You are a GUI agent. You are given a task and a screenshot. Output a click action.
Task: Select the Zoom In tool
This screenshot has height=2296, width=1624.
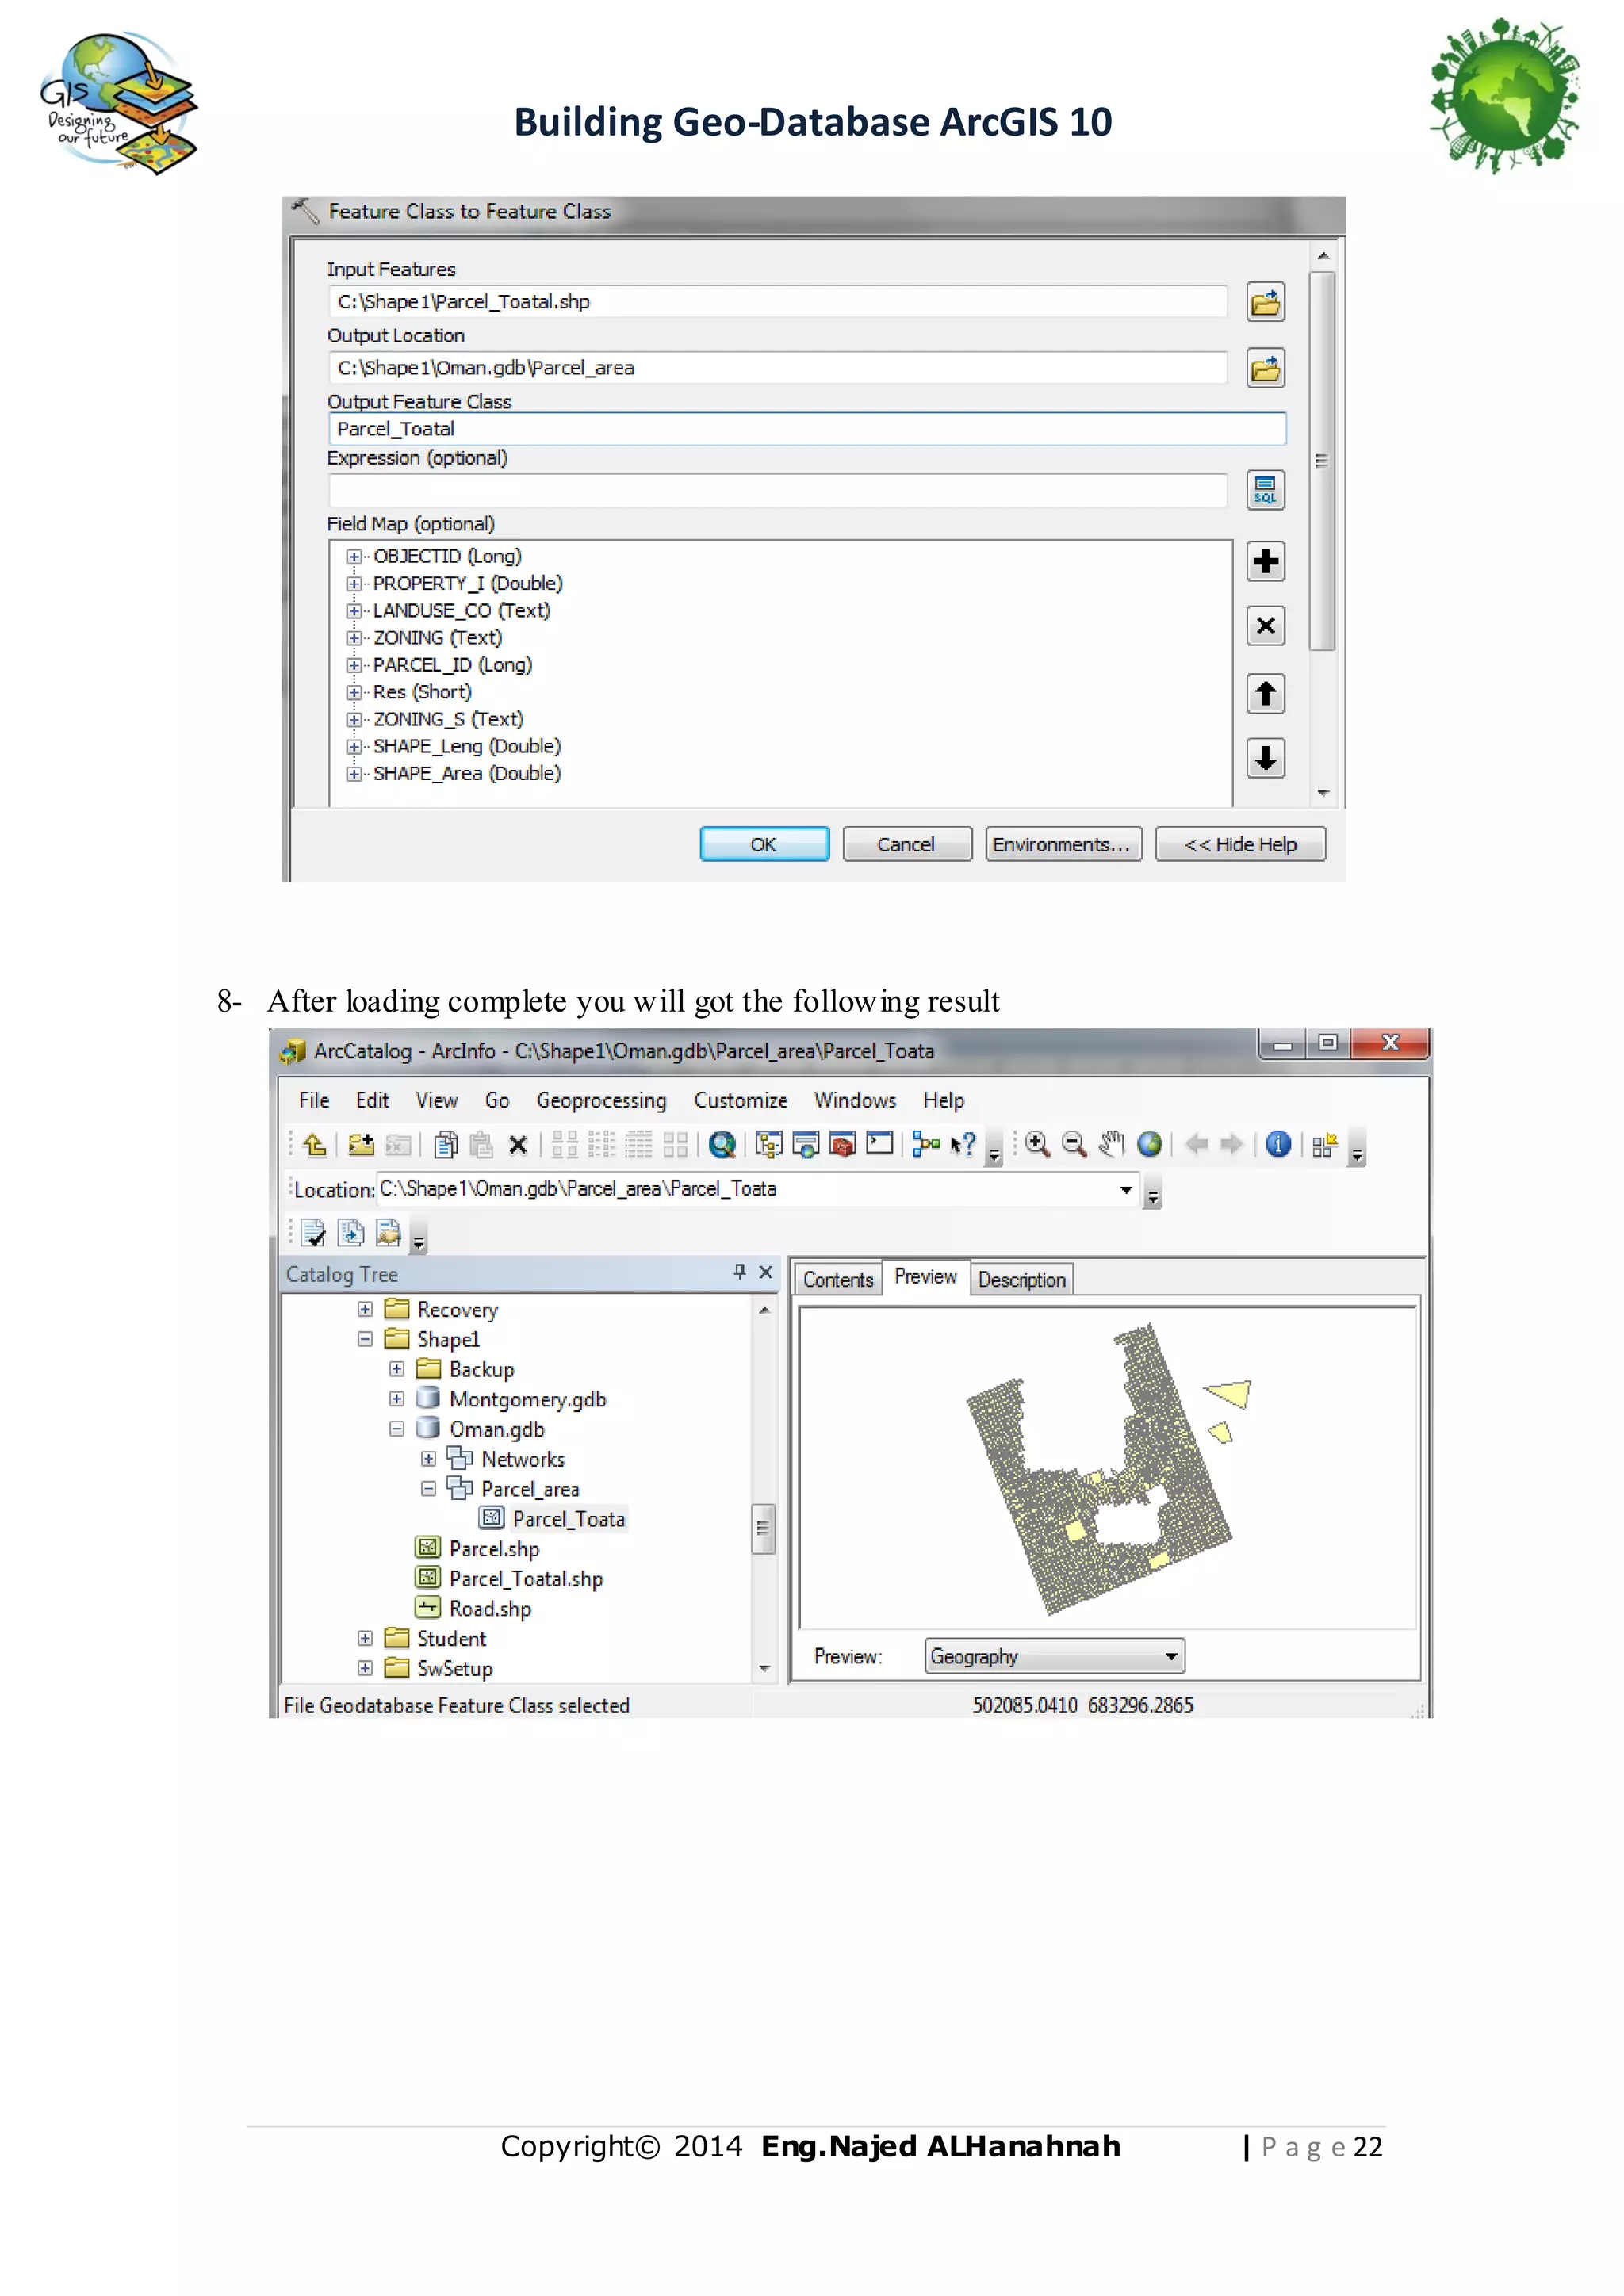[x=1038, y=1144]
